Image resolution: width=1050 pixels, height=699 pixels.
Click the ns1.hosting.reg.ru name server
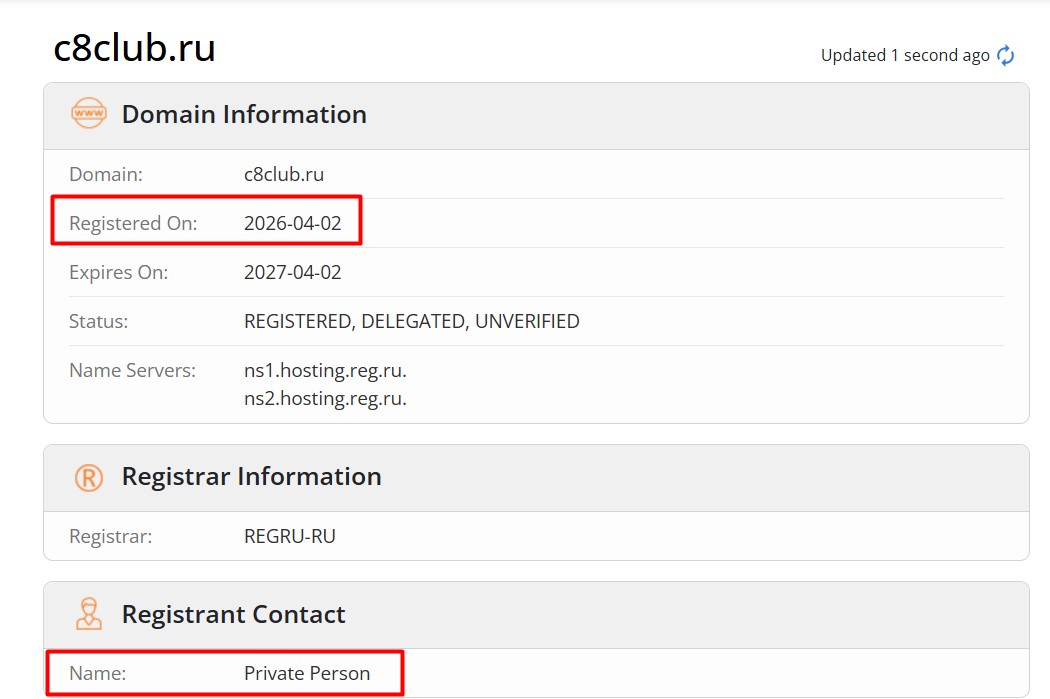[325, 370]
